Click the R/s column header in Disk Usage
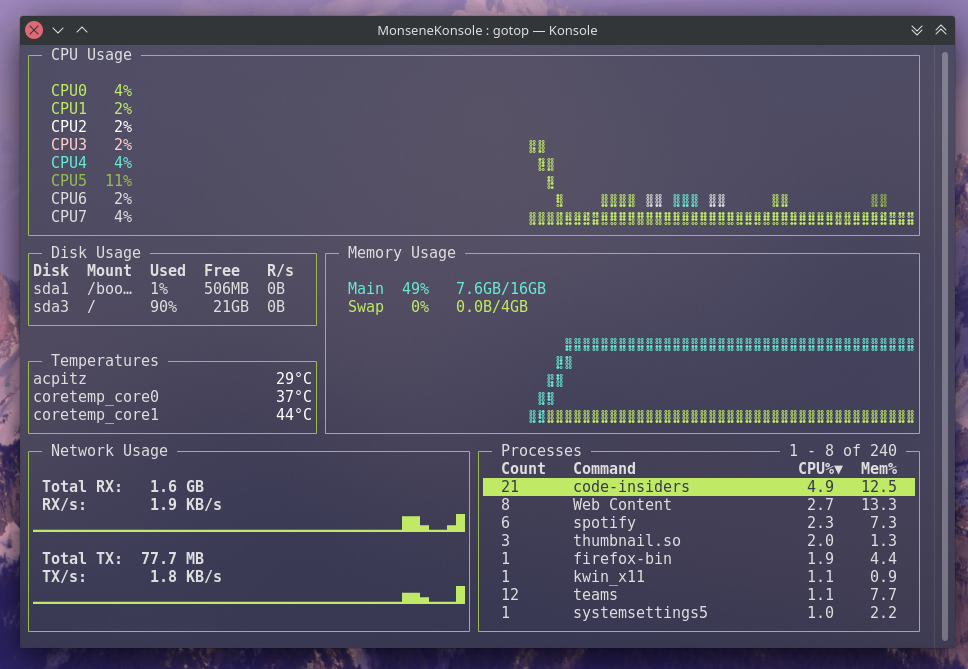The height and width of the screenshot is (669, 968). (x=280, y=270)
